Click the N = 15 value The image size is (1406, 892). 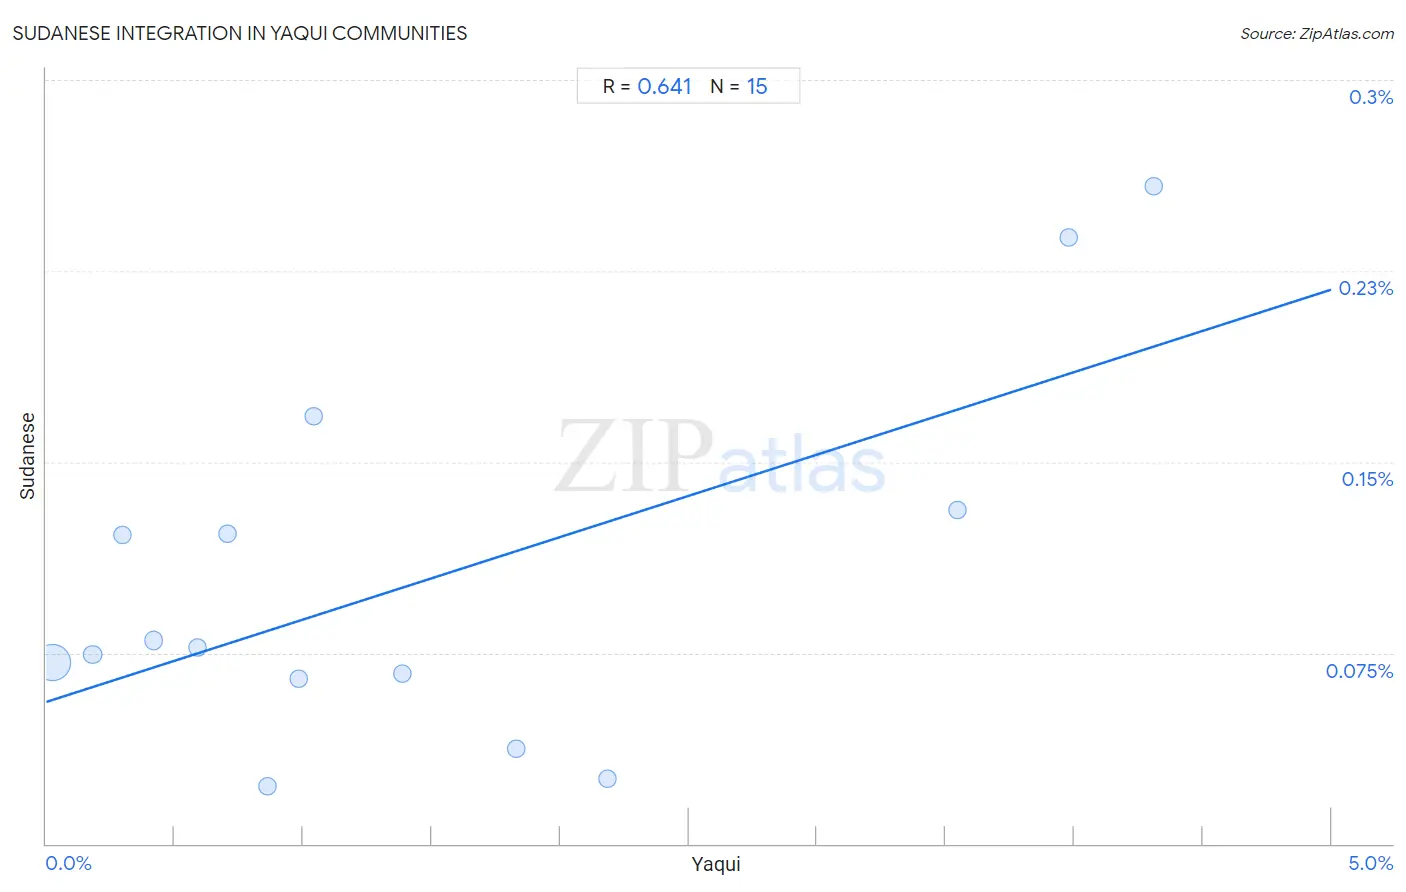(x=739, y=87)
